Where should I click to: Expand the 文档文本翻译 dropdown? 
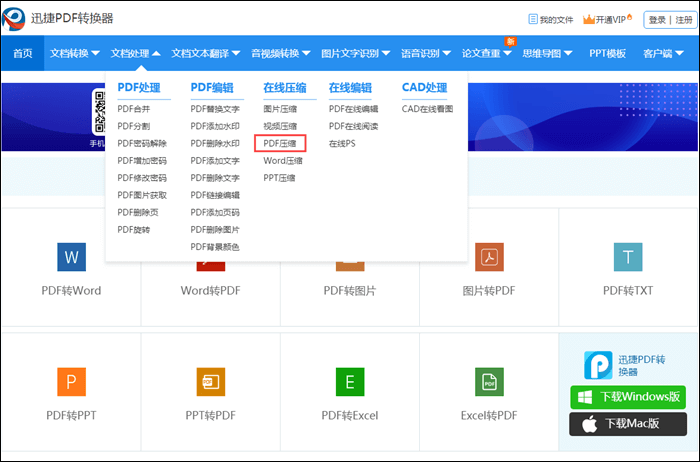point(205,54)
